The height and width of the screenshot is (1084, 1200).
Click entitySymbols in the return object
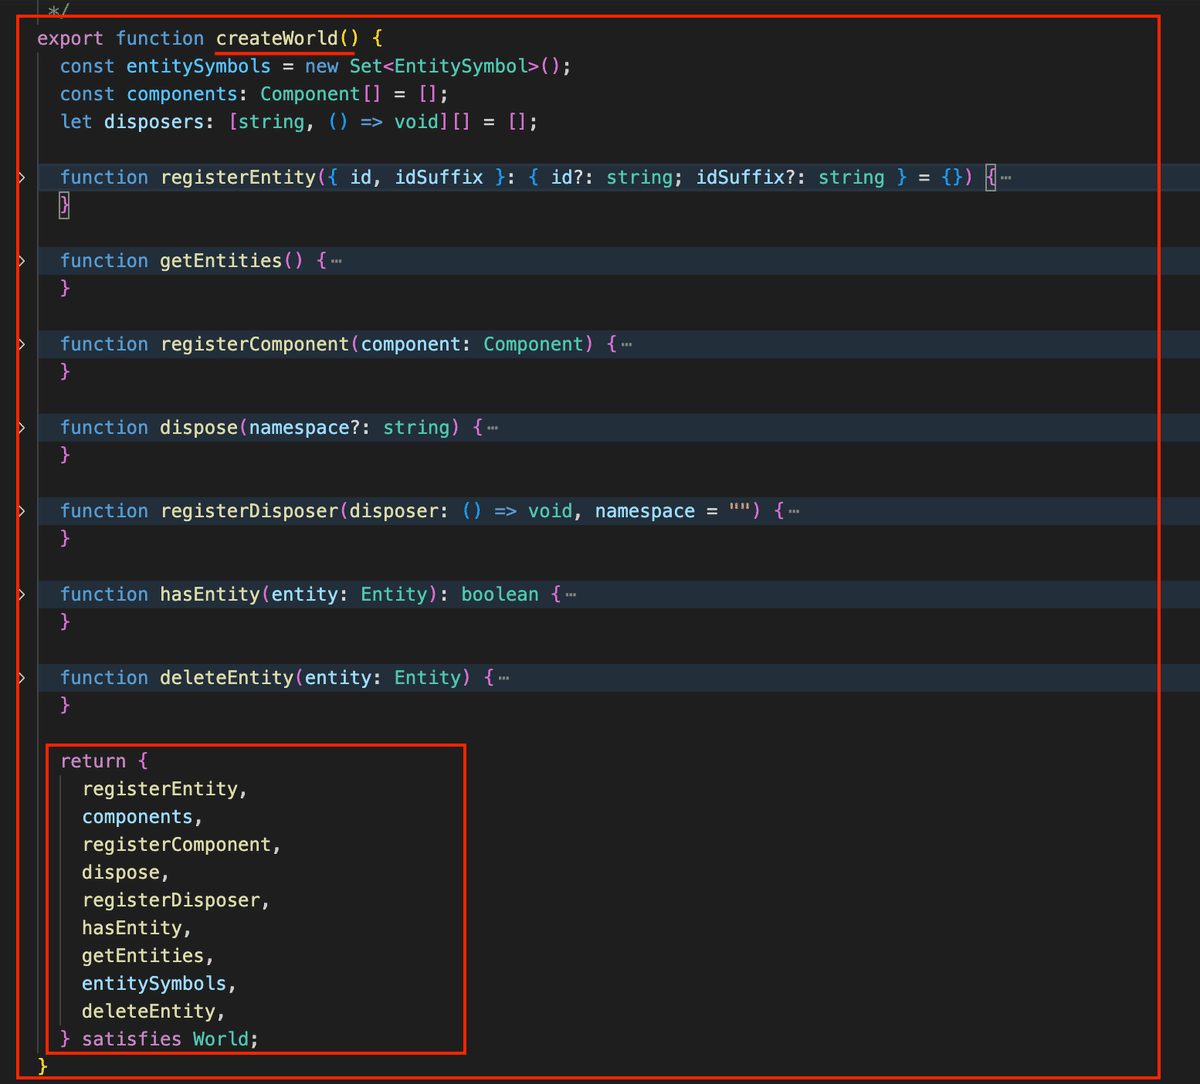[154, 983]
